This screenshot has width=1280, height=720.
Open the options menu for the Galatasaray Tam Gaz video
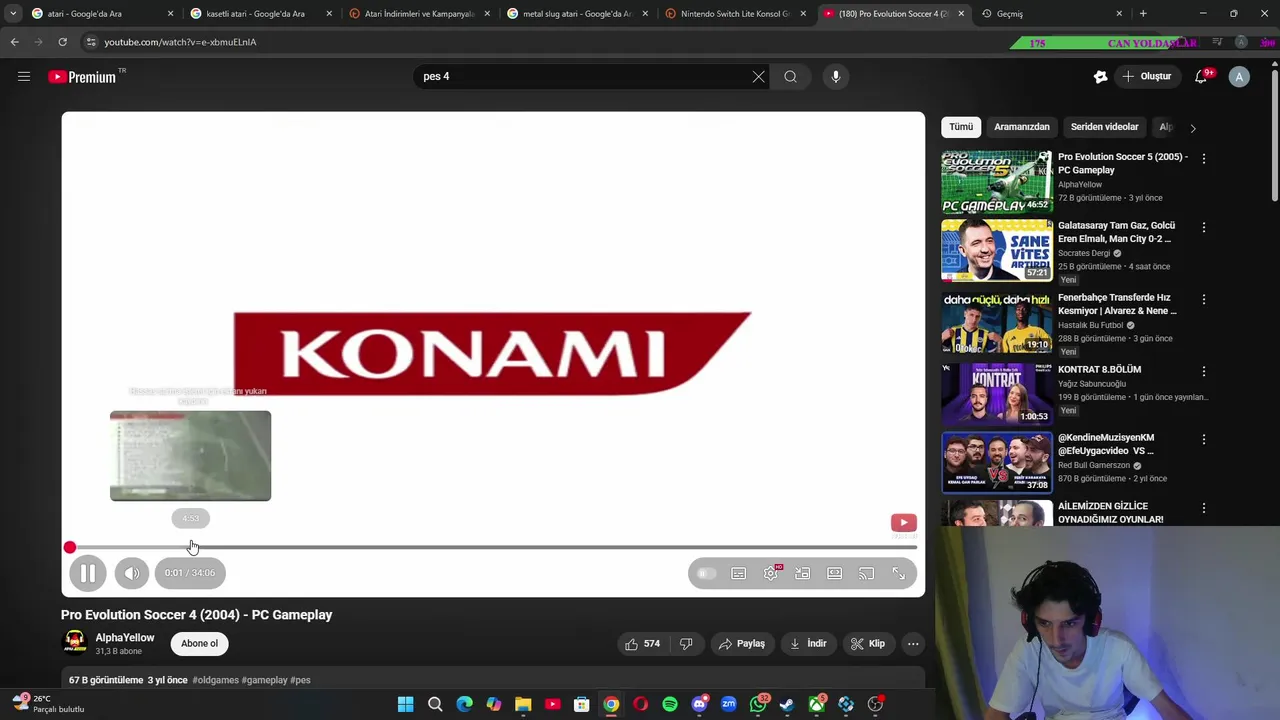point(1204,228)
